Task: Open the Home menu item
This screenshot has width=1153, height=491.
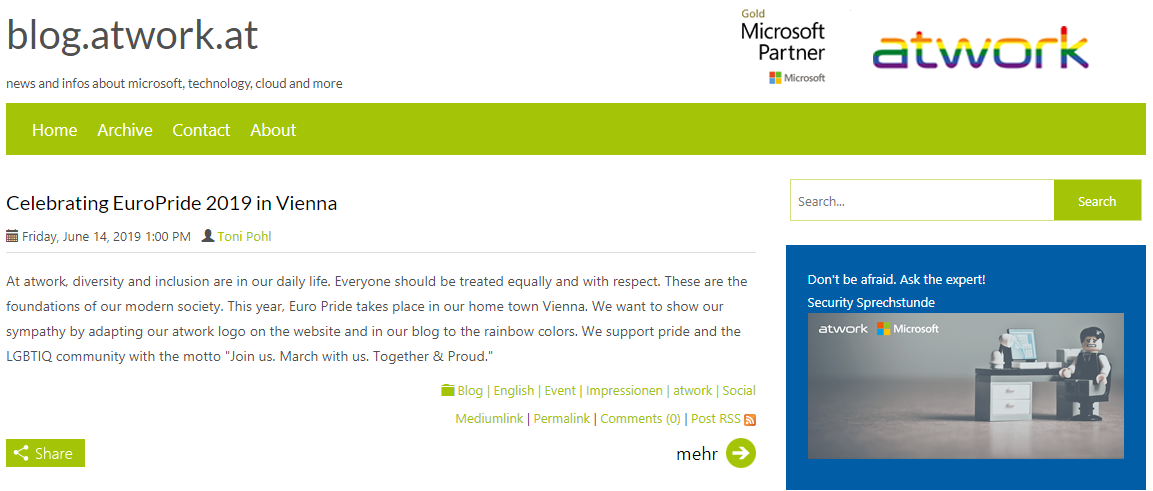Action: [x=54, y=130]
